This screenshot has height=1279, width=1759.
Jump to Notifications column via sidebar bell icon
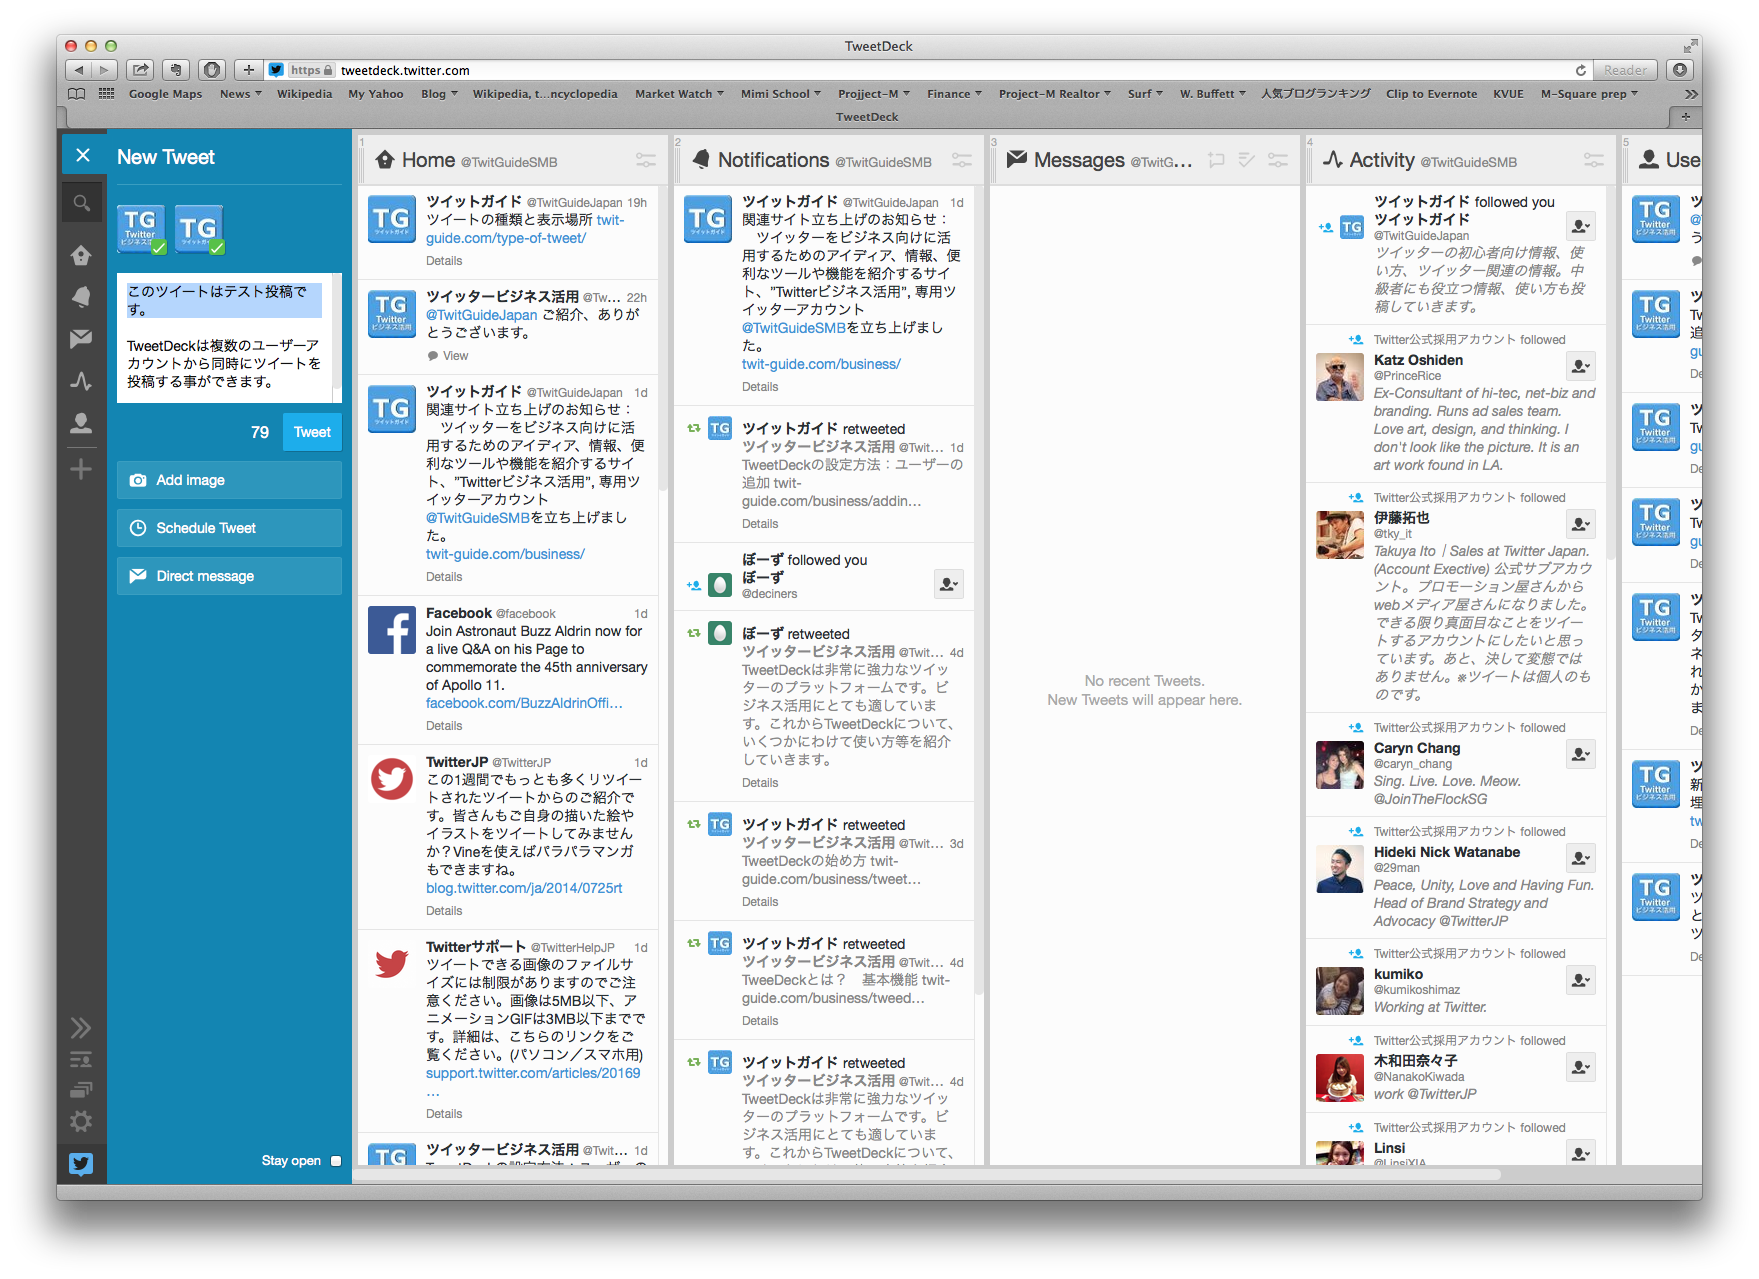point(82,297)
